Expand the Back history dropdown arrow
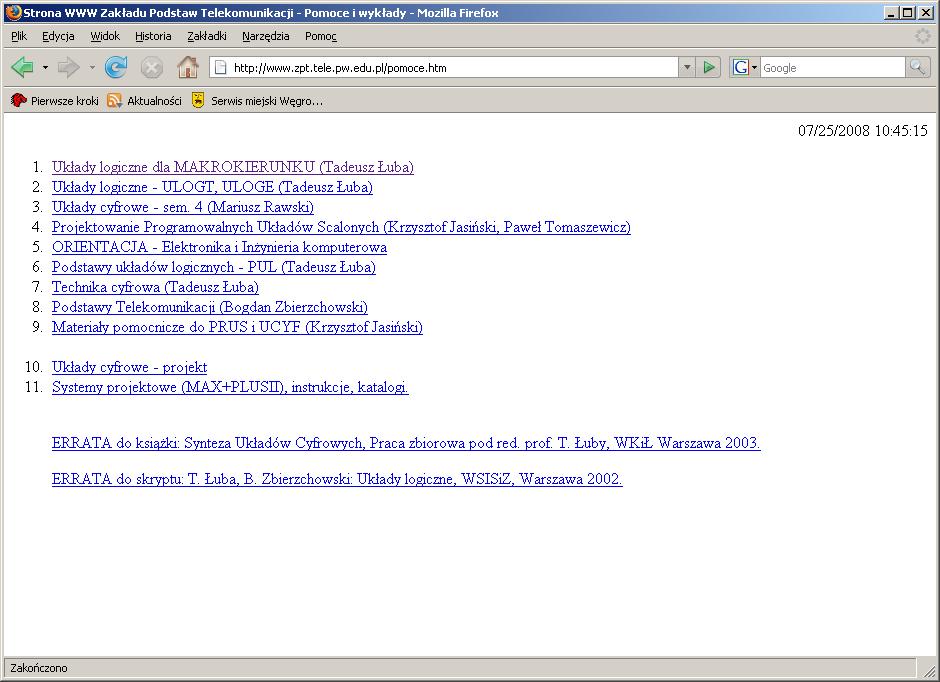This screenshot has height=682, width=940. (45, 67)
